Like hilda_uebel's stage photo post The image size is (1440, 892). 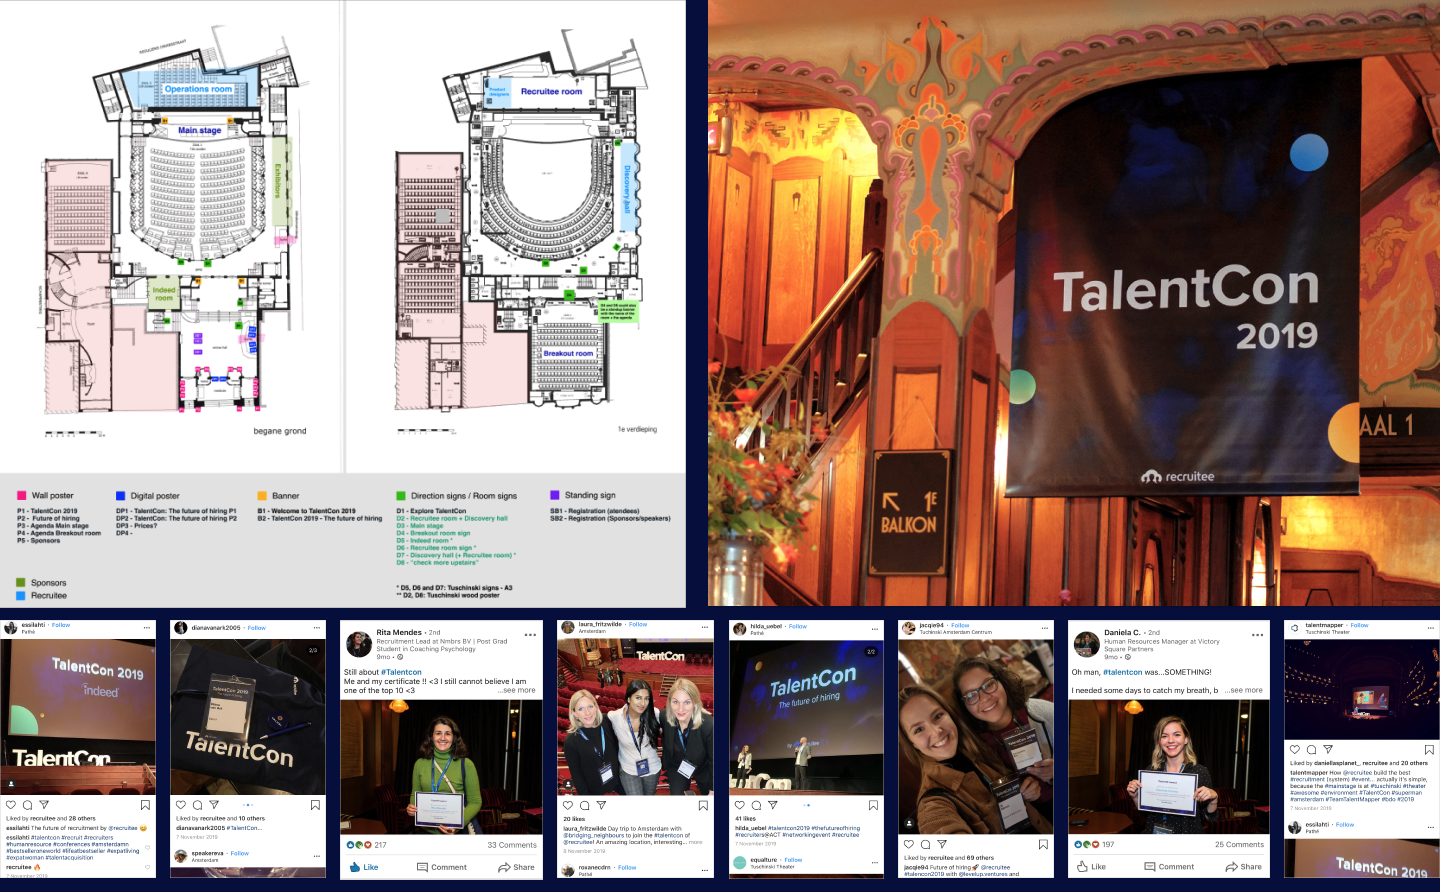tap(740, 805)
